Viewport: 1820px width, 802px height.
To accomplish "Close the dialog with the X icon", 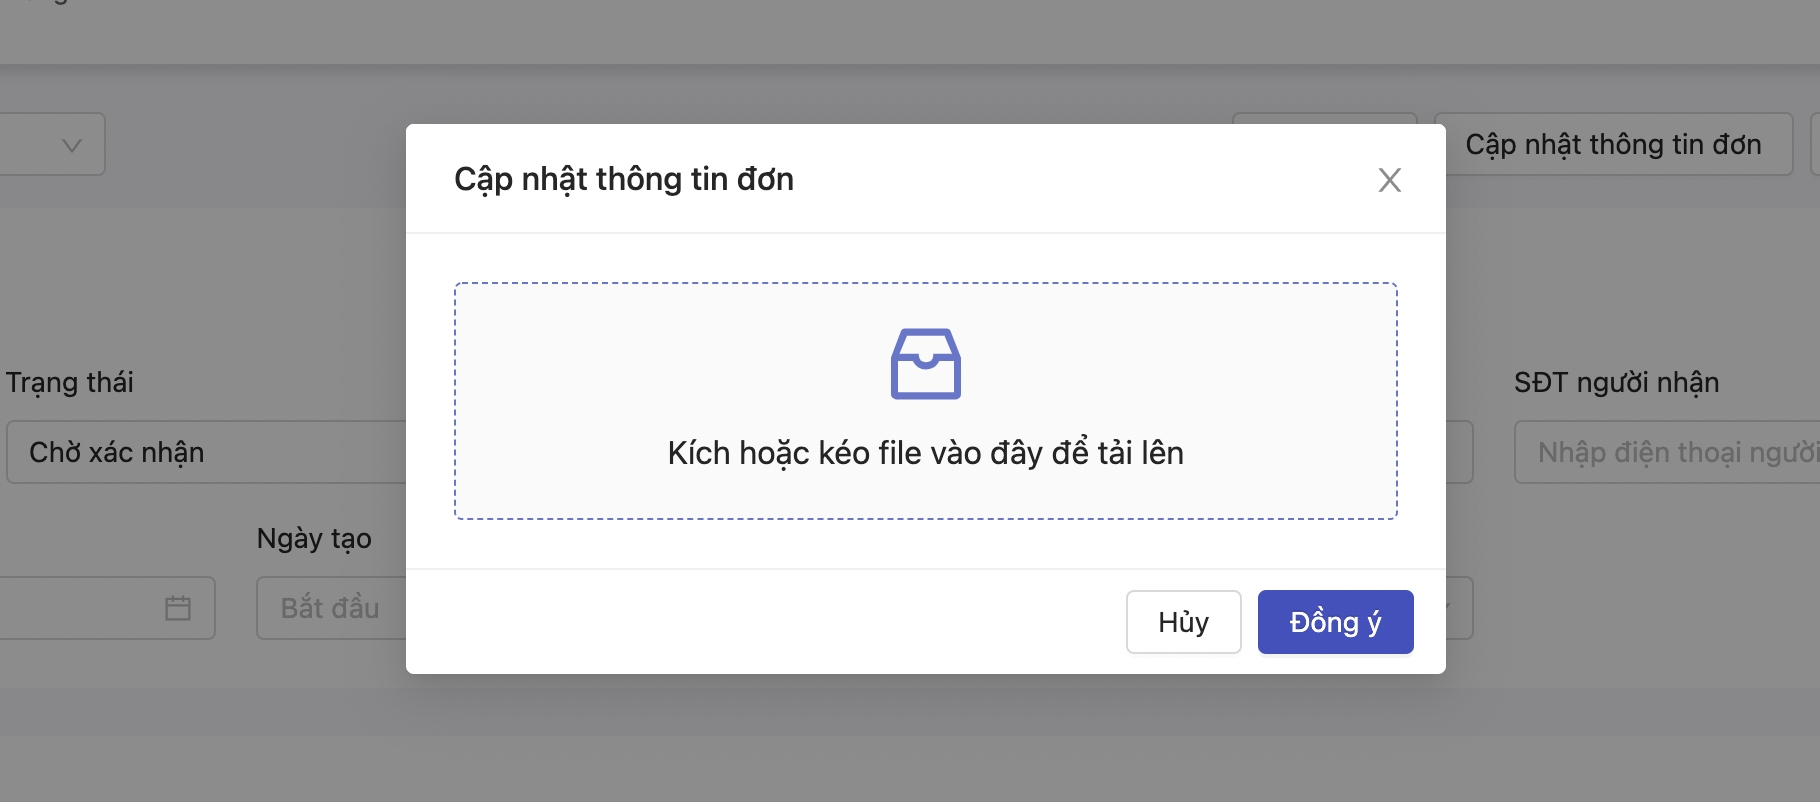I will pyautogui.click(x=1389, y=180).
